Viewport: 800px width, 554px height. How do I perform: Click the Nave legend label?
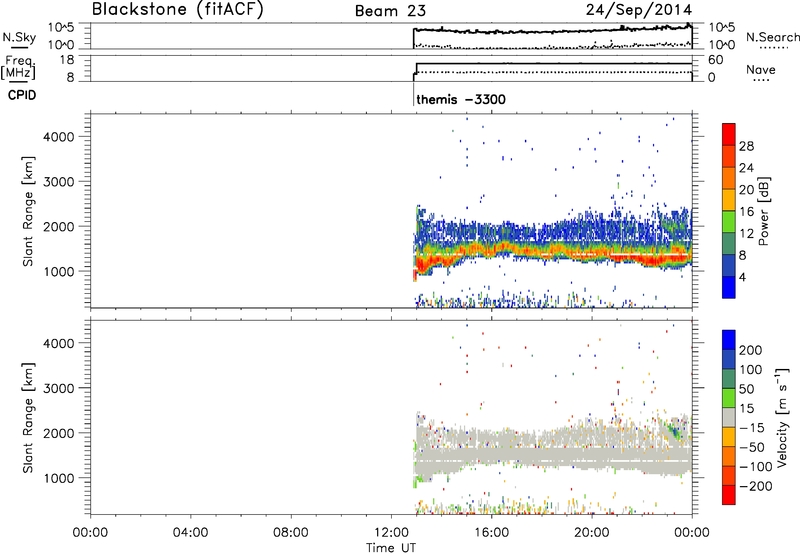760,70
